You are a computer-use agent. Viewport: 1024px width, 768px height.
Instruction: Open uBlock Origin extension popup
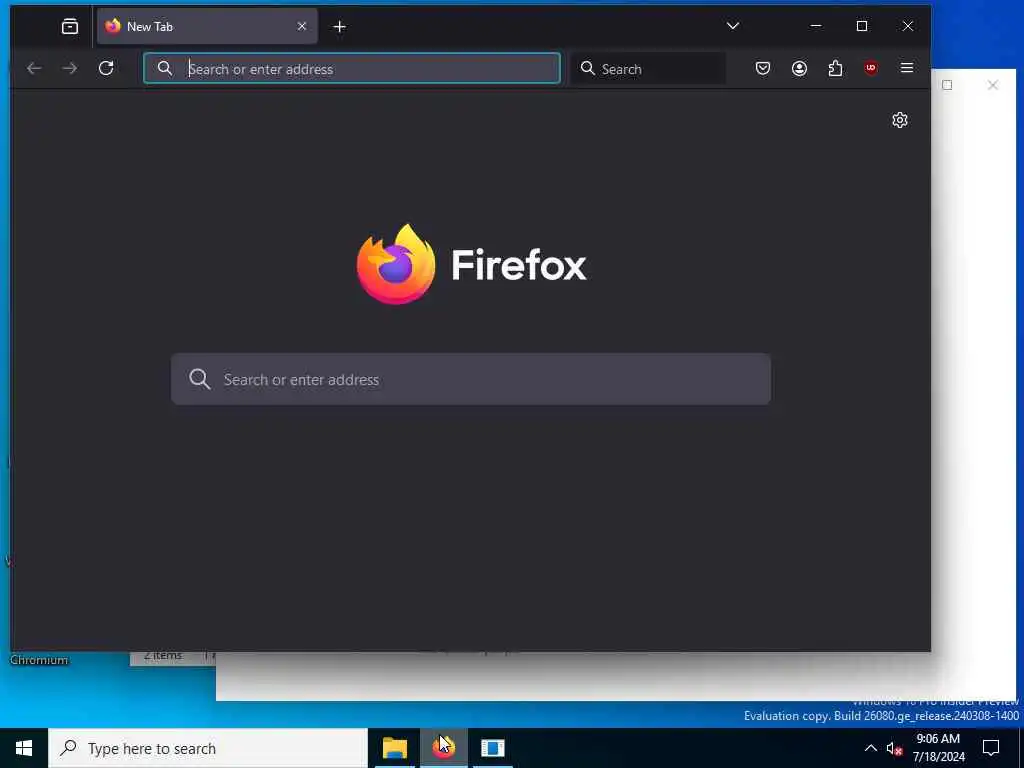coord(871,68)
